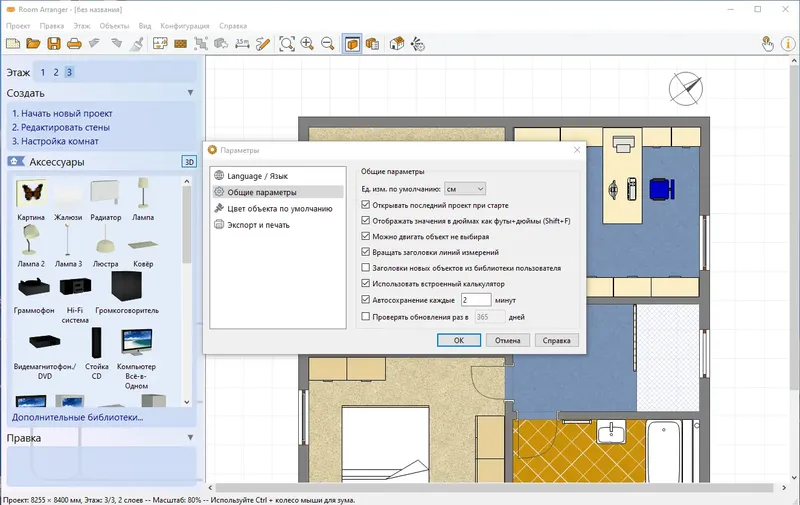The image size is (800, 505).
Task: Click the Print icon in toolbar
Action: [73, 43]
